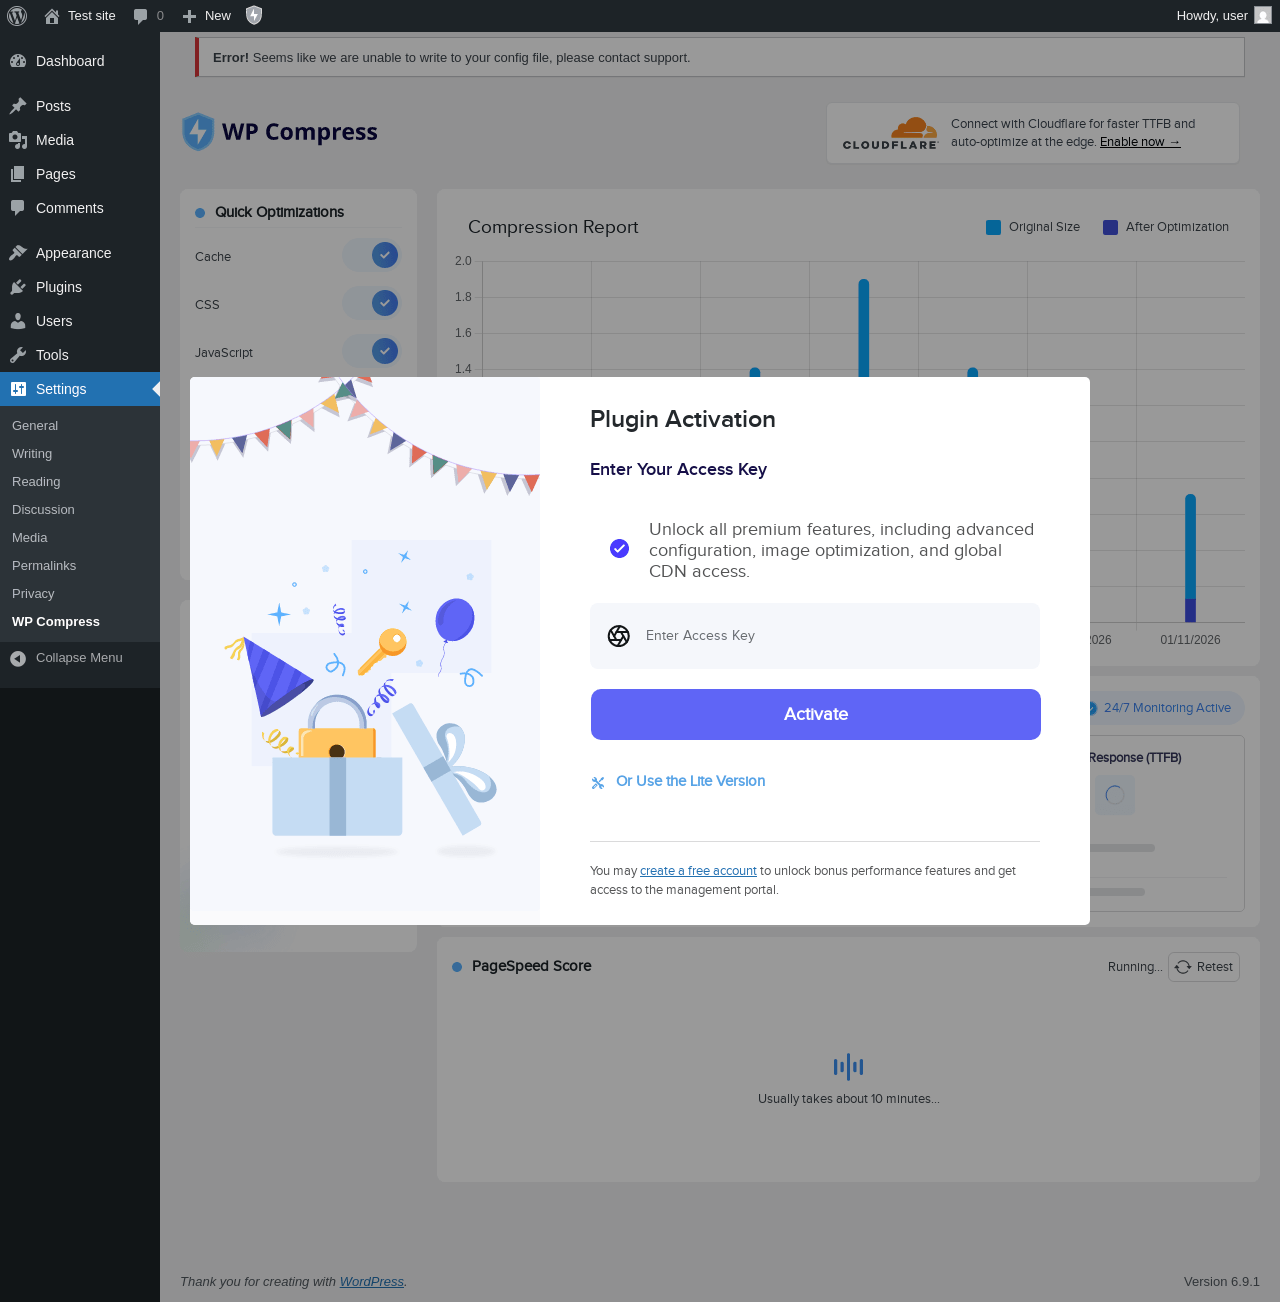
Task: Click the WP Compress shield logo
Action: [x=198, y=132]
